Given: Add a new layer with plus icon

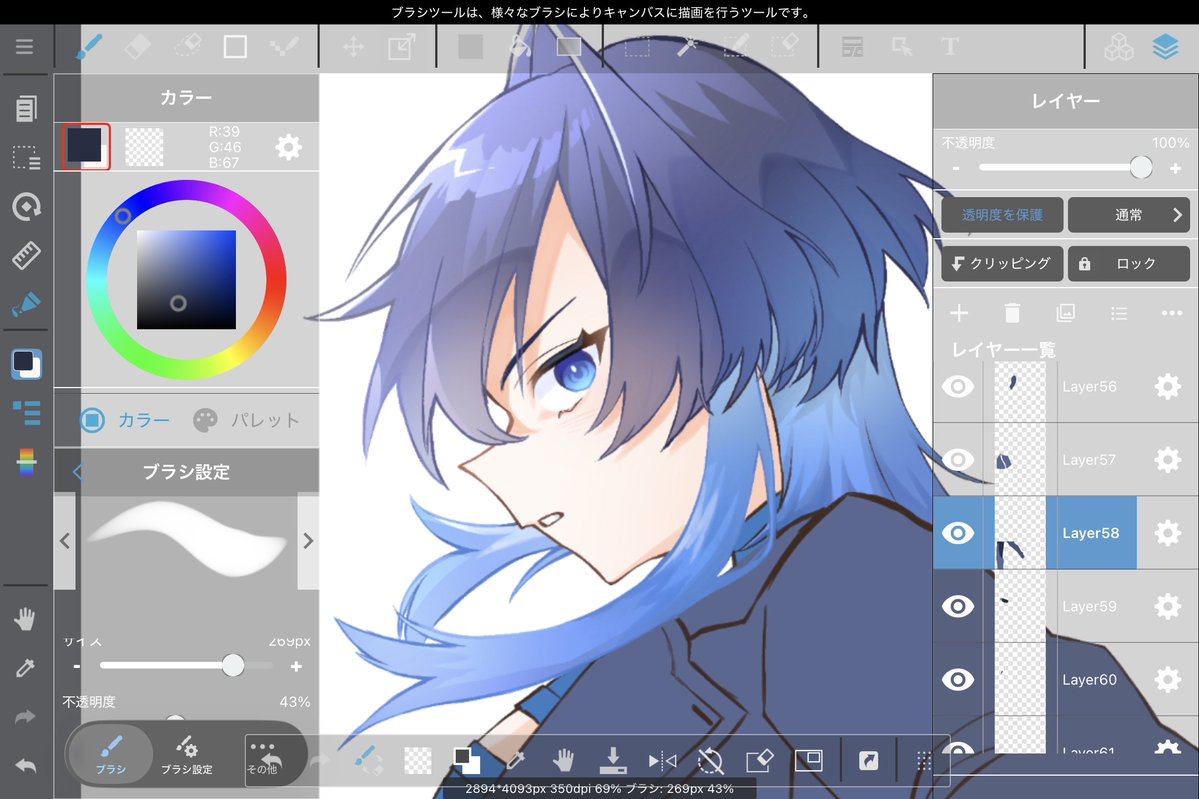Looking at the screenshot, I should click(x=959, y=313).
